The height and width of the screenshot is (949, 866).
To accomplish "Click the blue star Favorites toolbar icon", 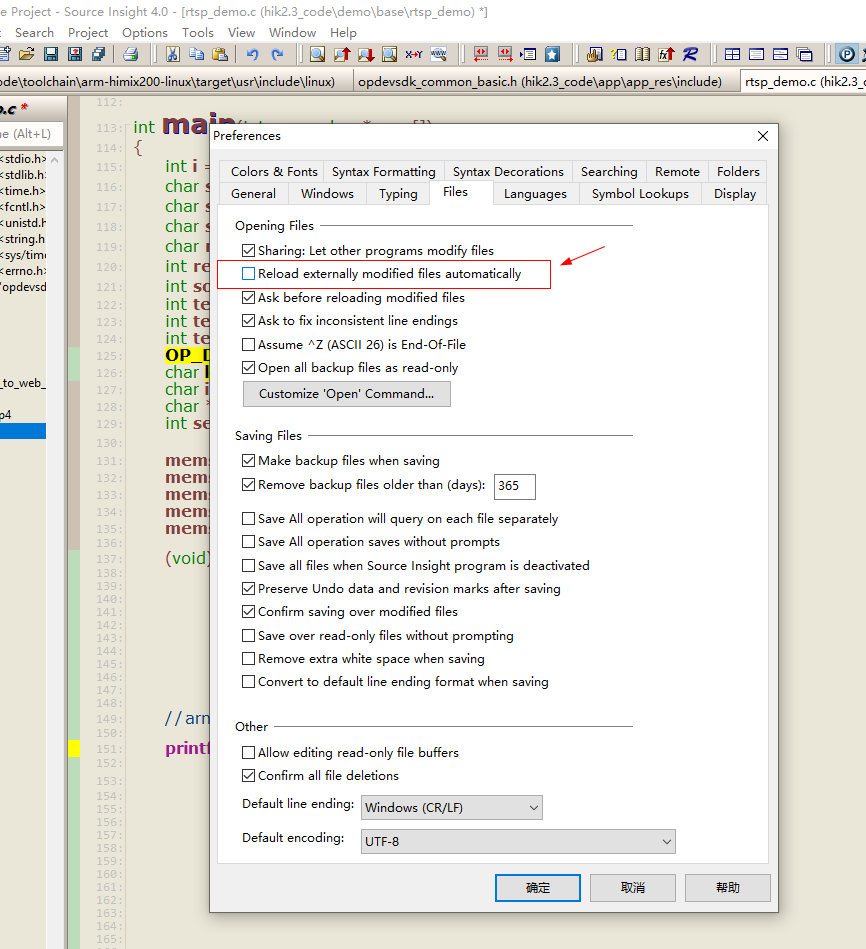I will pyautogui.click(x=552, y=55).
